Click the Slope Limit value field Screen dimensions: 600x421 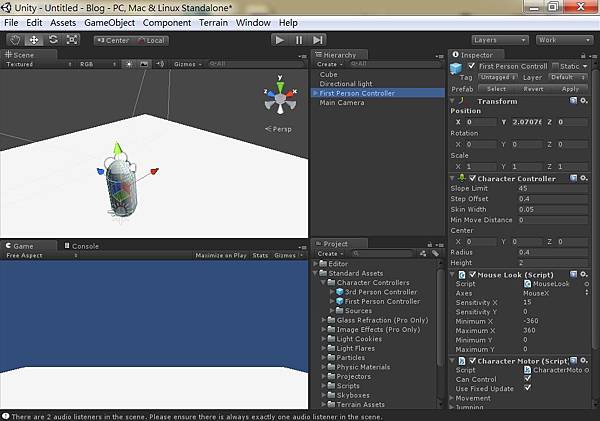(553, 188)
